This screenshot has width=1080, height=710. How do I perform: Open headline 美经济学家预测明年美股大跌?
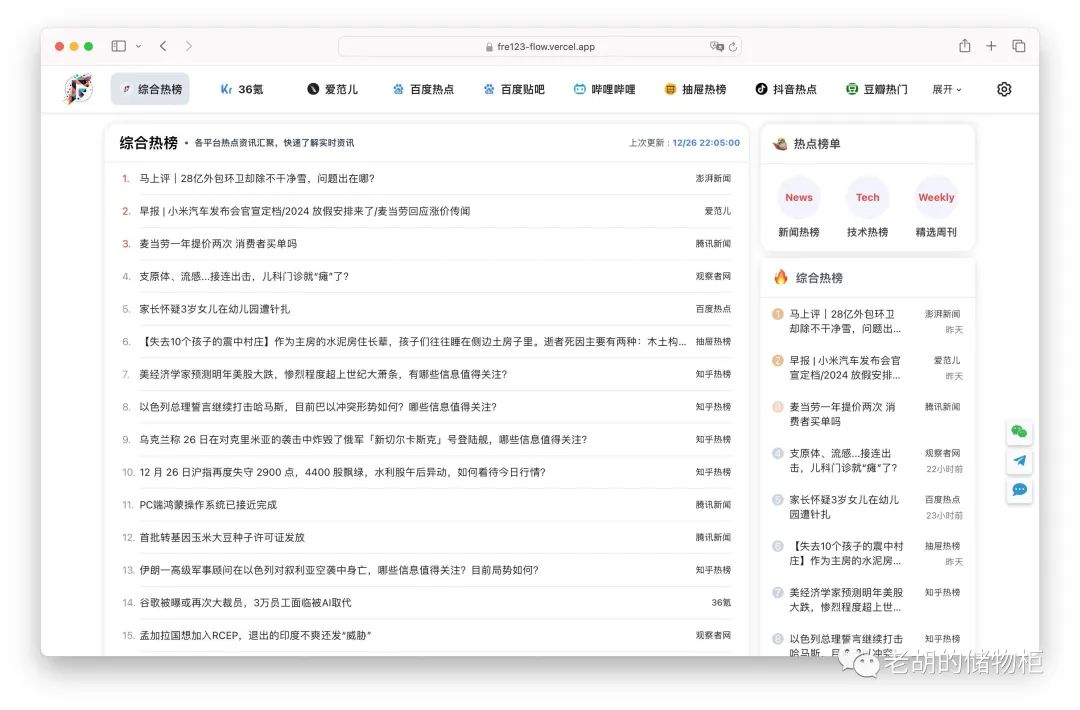click(x=323, y=374)
